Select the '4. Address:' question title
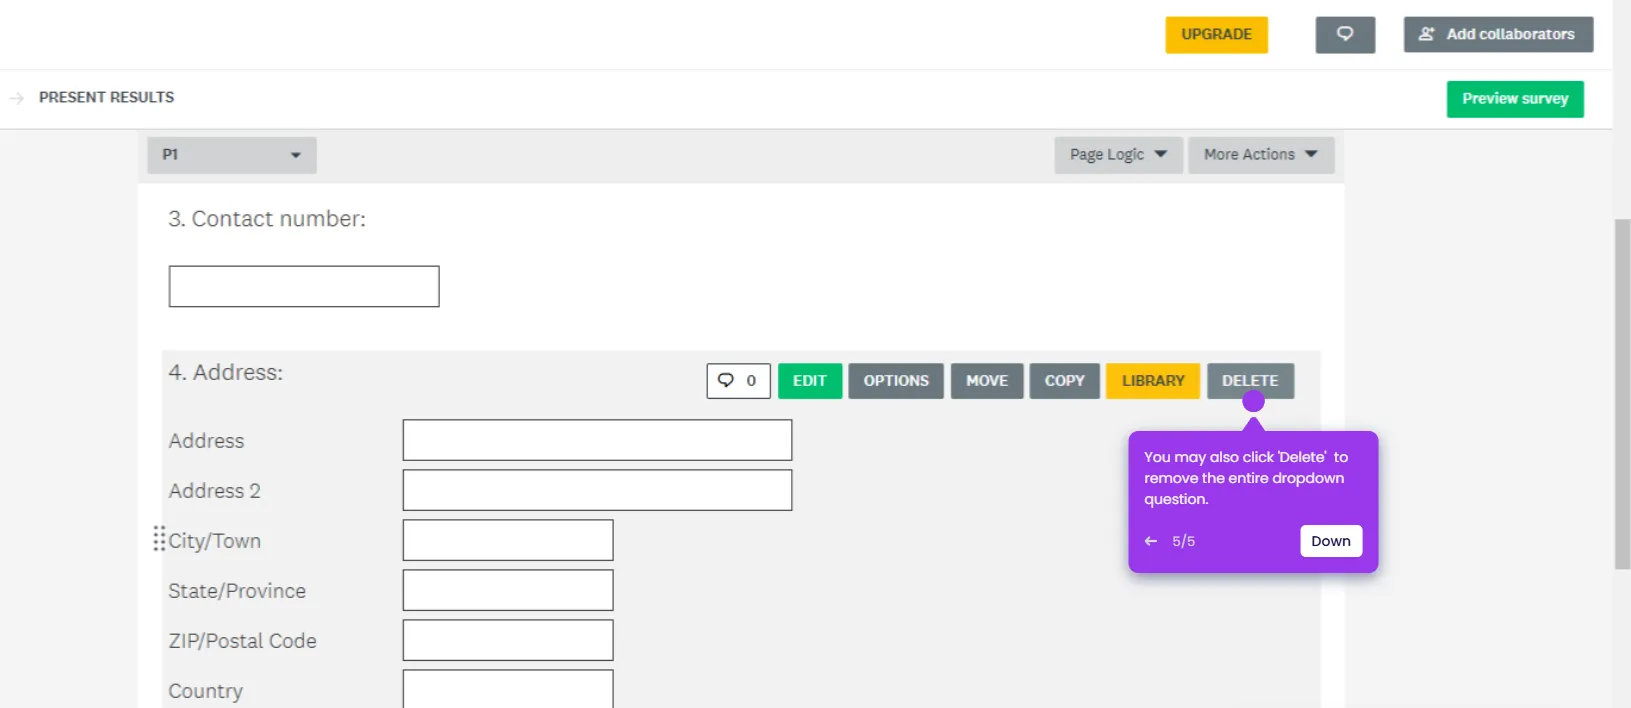Screen dimensions: 1631x708 pos(226,373)
